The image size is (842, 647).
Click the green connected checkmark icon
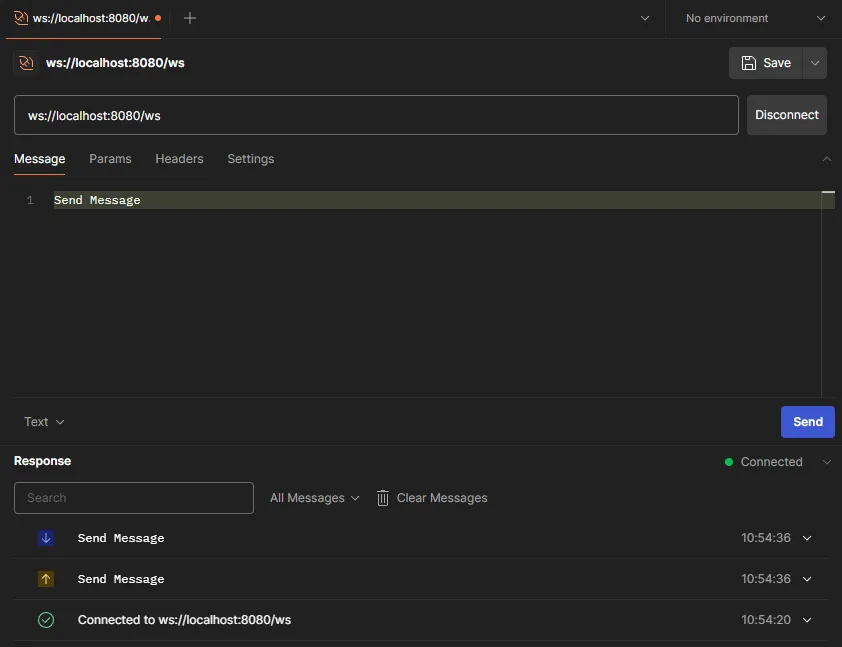coord(46,620)
